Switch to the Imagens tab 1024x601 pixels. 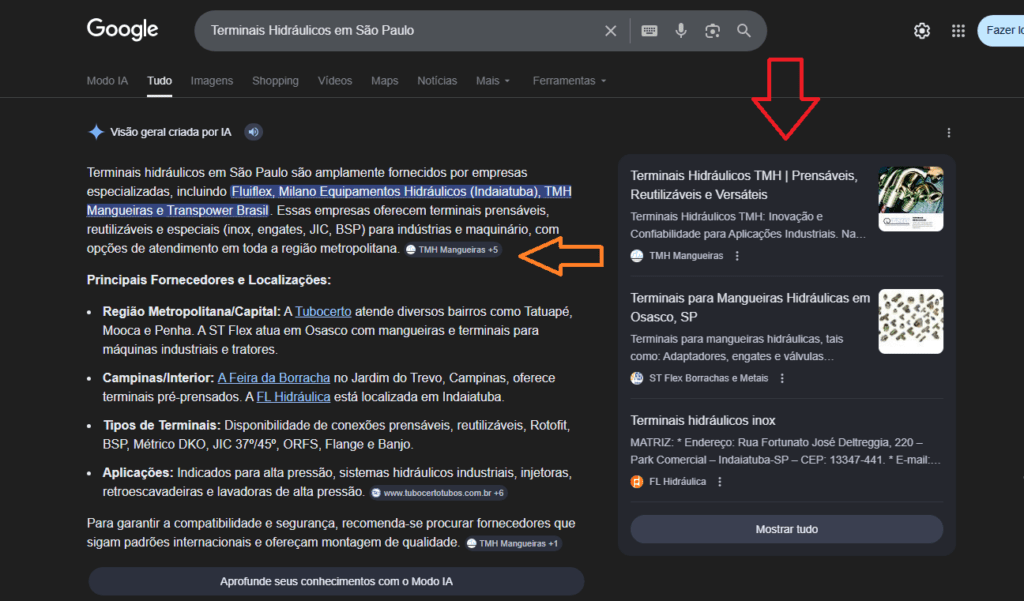coord(211,80)
